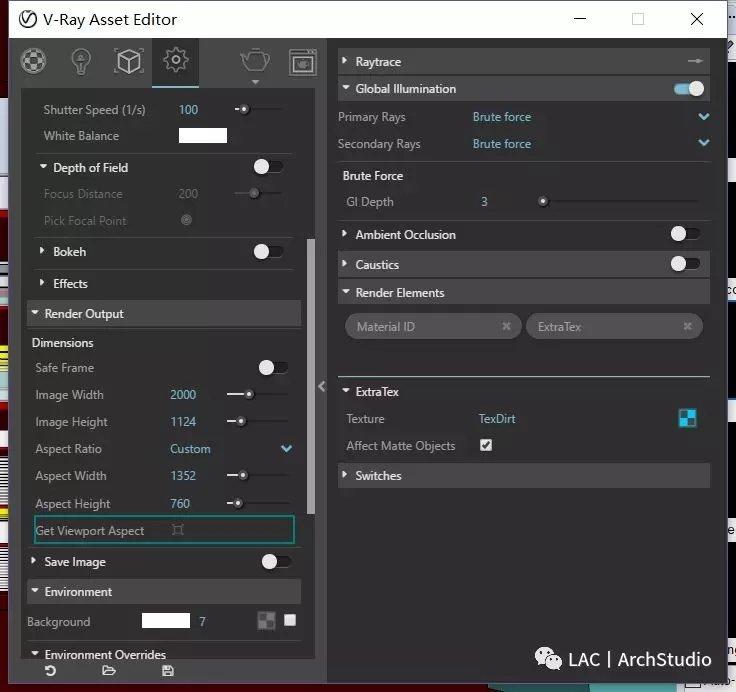
Task: Load settings from file via the folder icon
Action: pyautogui.click(x=109, y=671)
